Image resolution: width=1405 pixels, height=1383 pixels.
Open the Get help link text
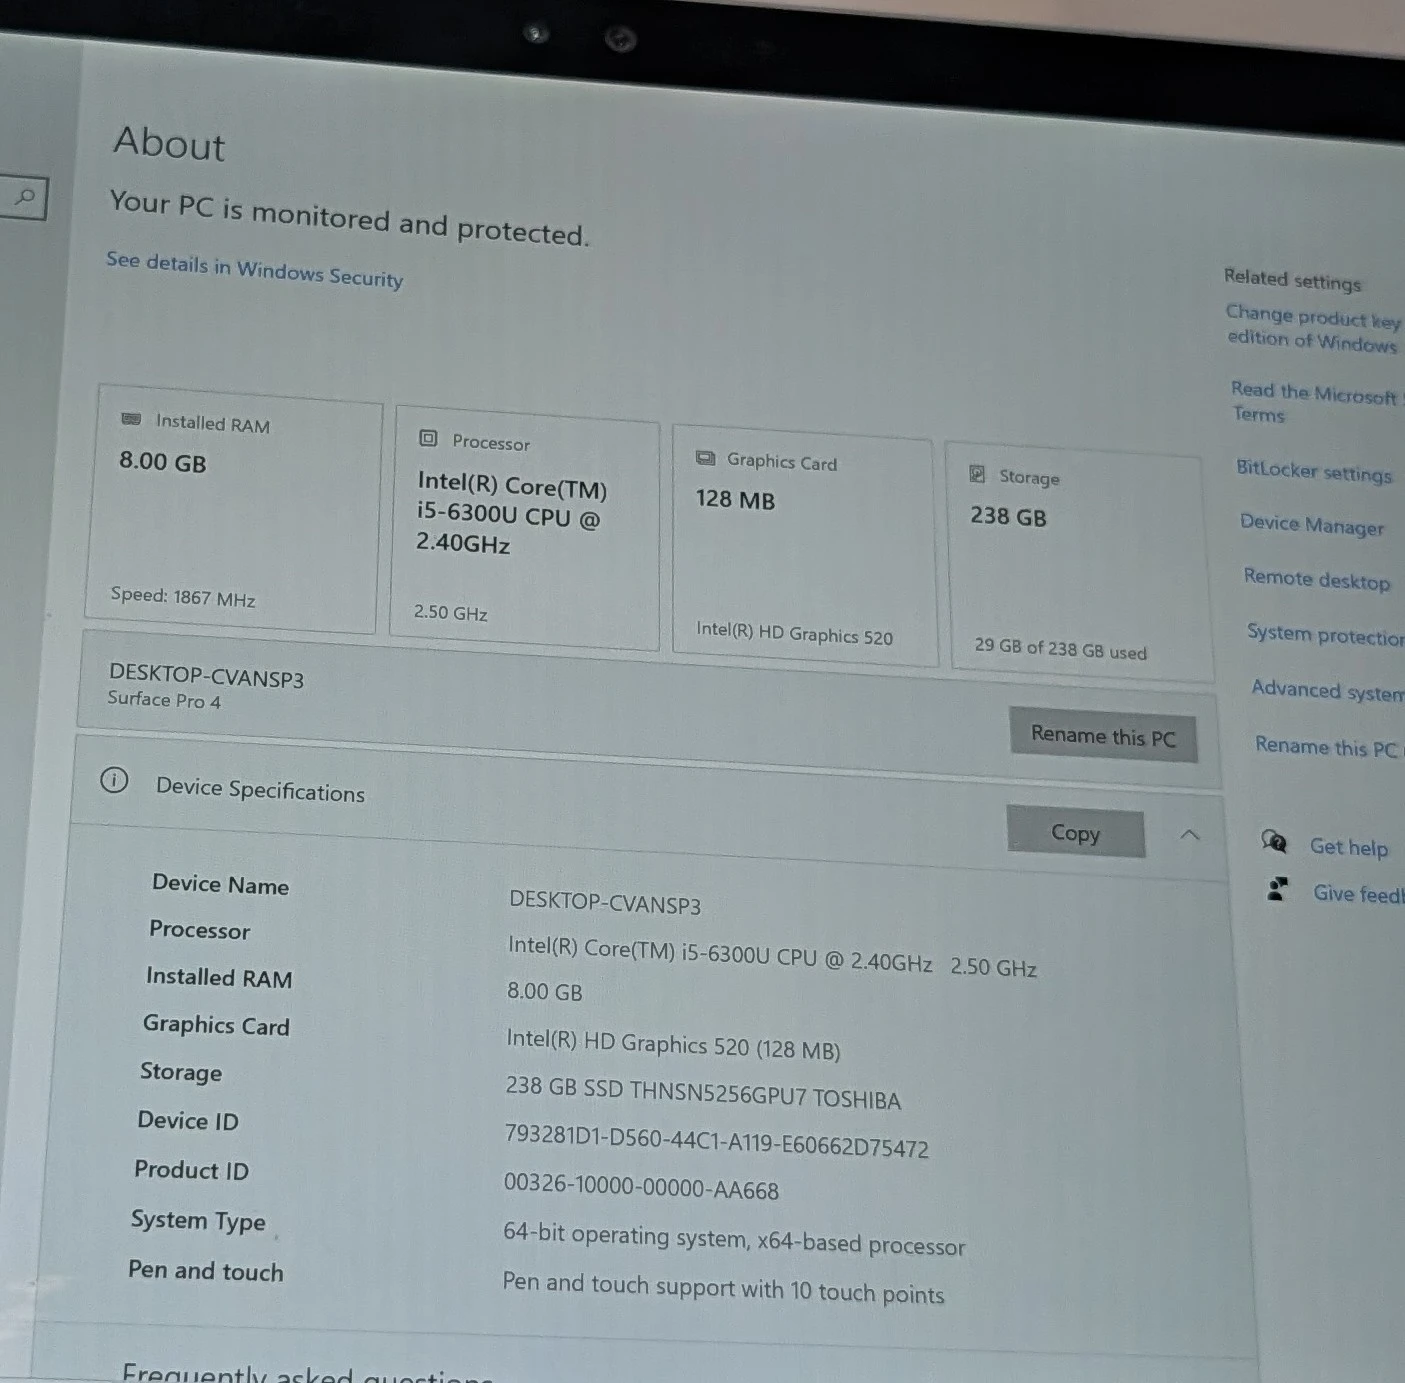(x=1349, y=847)
